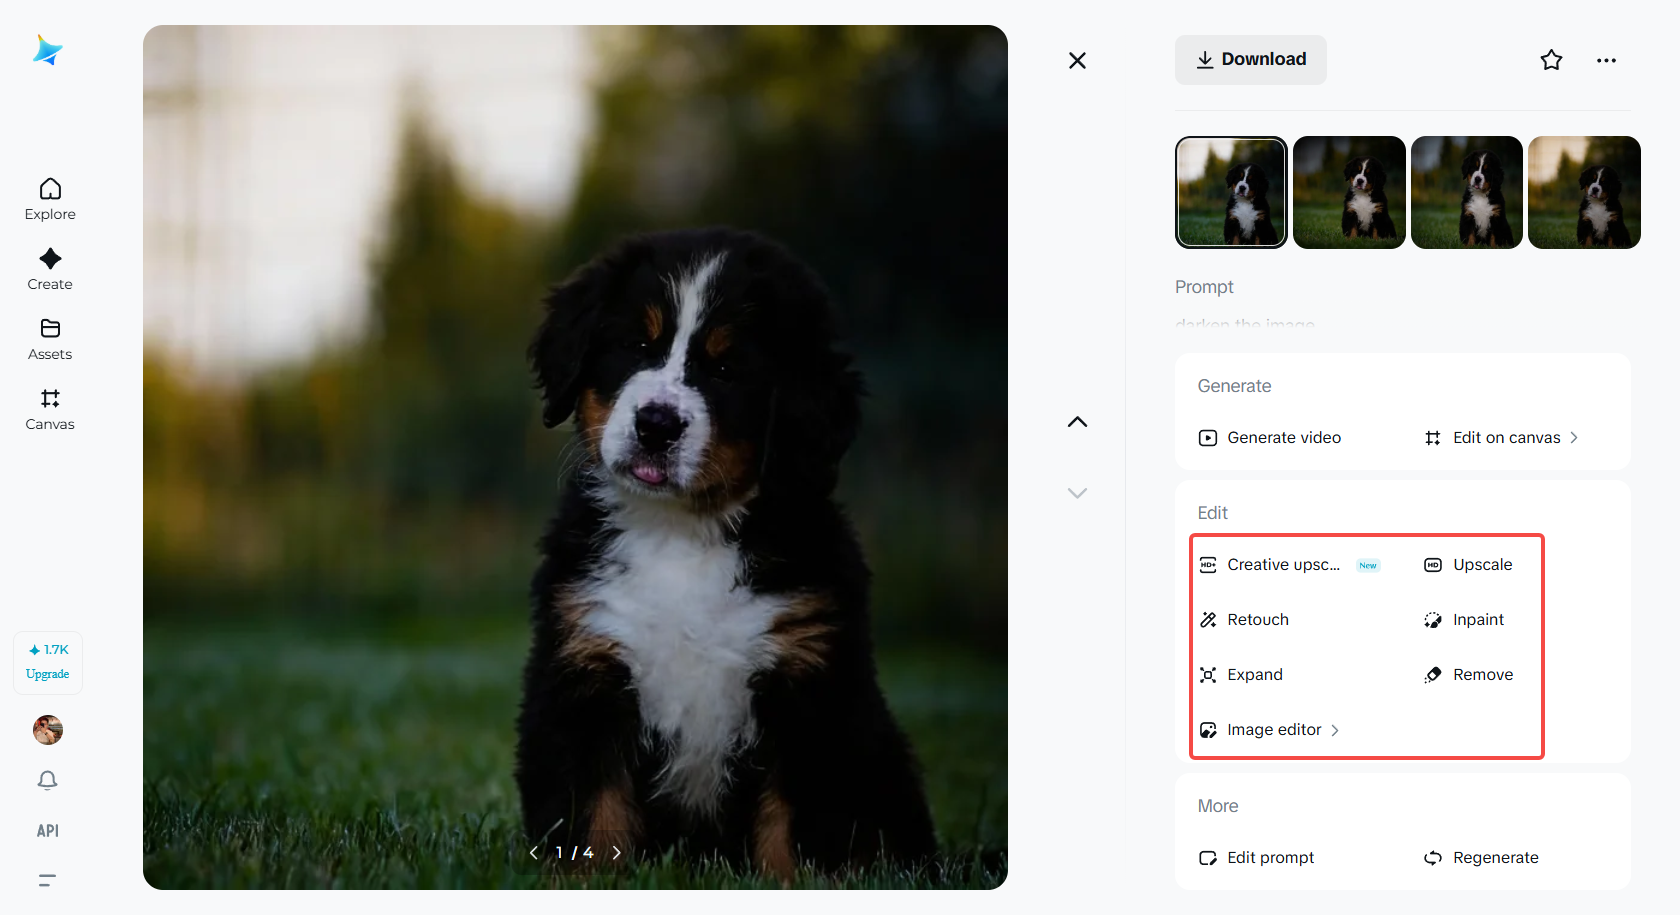
Task: Open notifications via the bell
Action: (47, 780)
